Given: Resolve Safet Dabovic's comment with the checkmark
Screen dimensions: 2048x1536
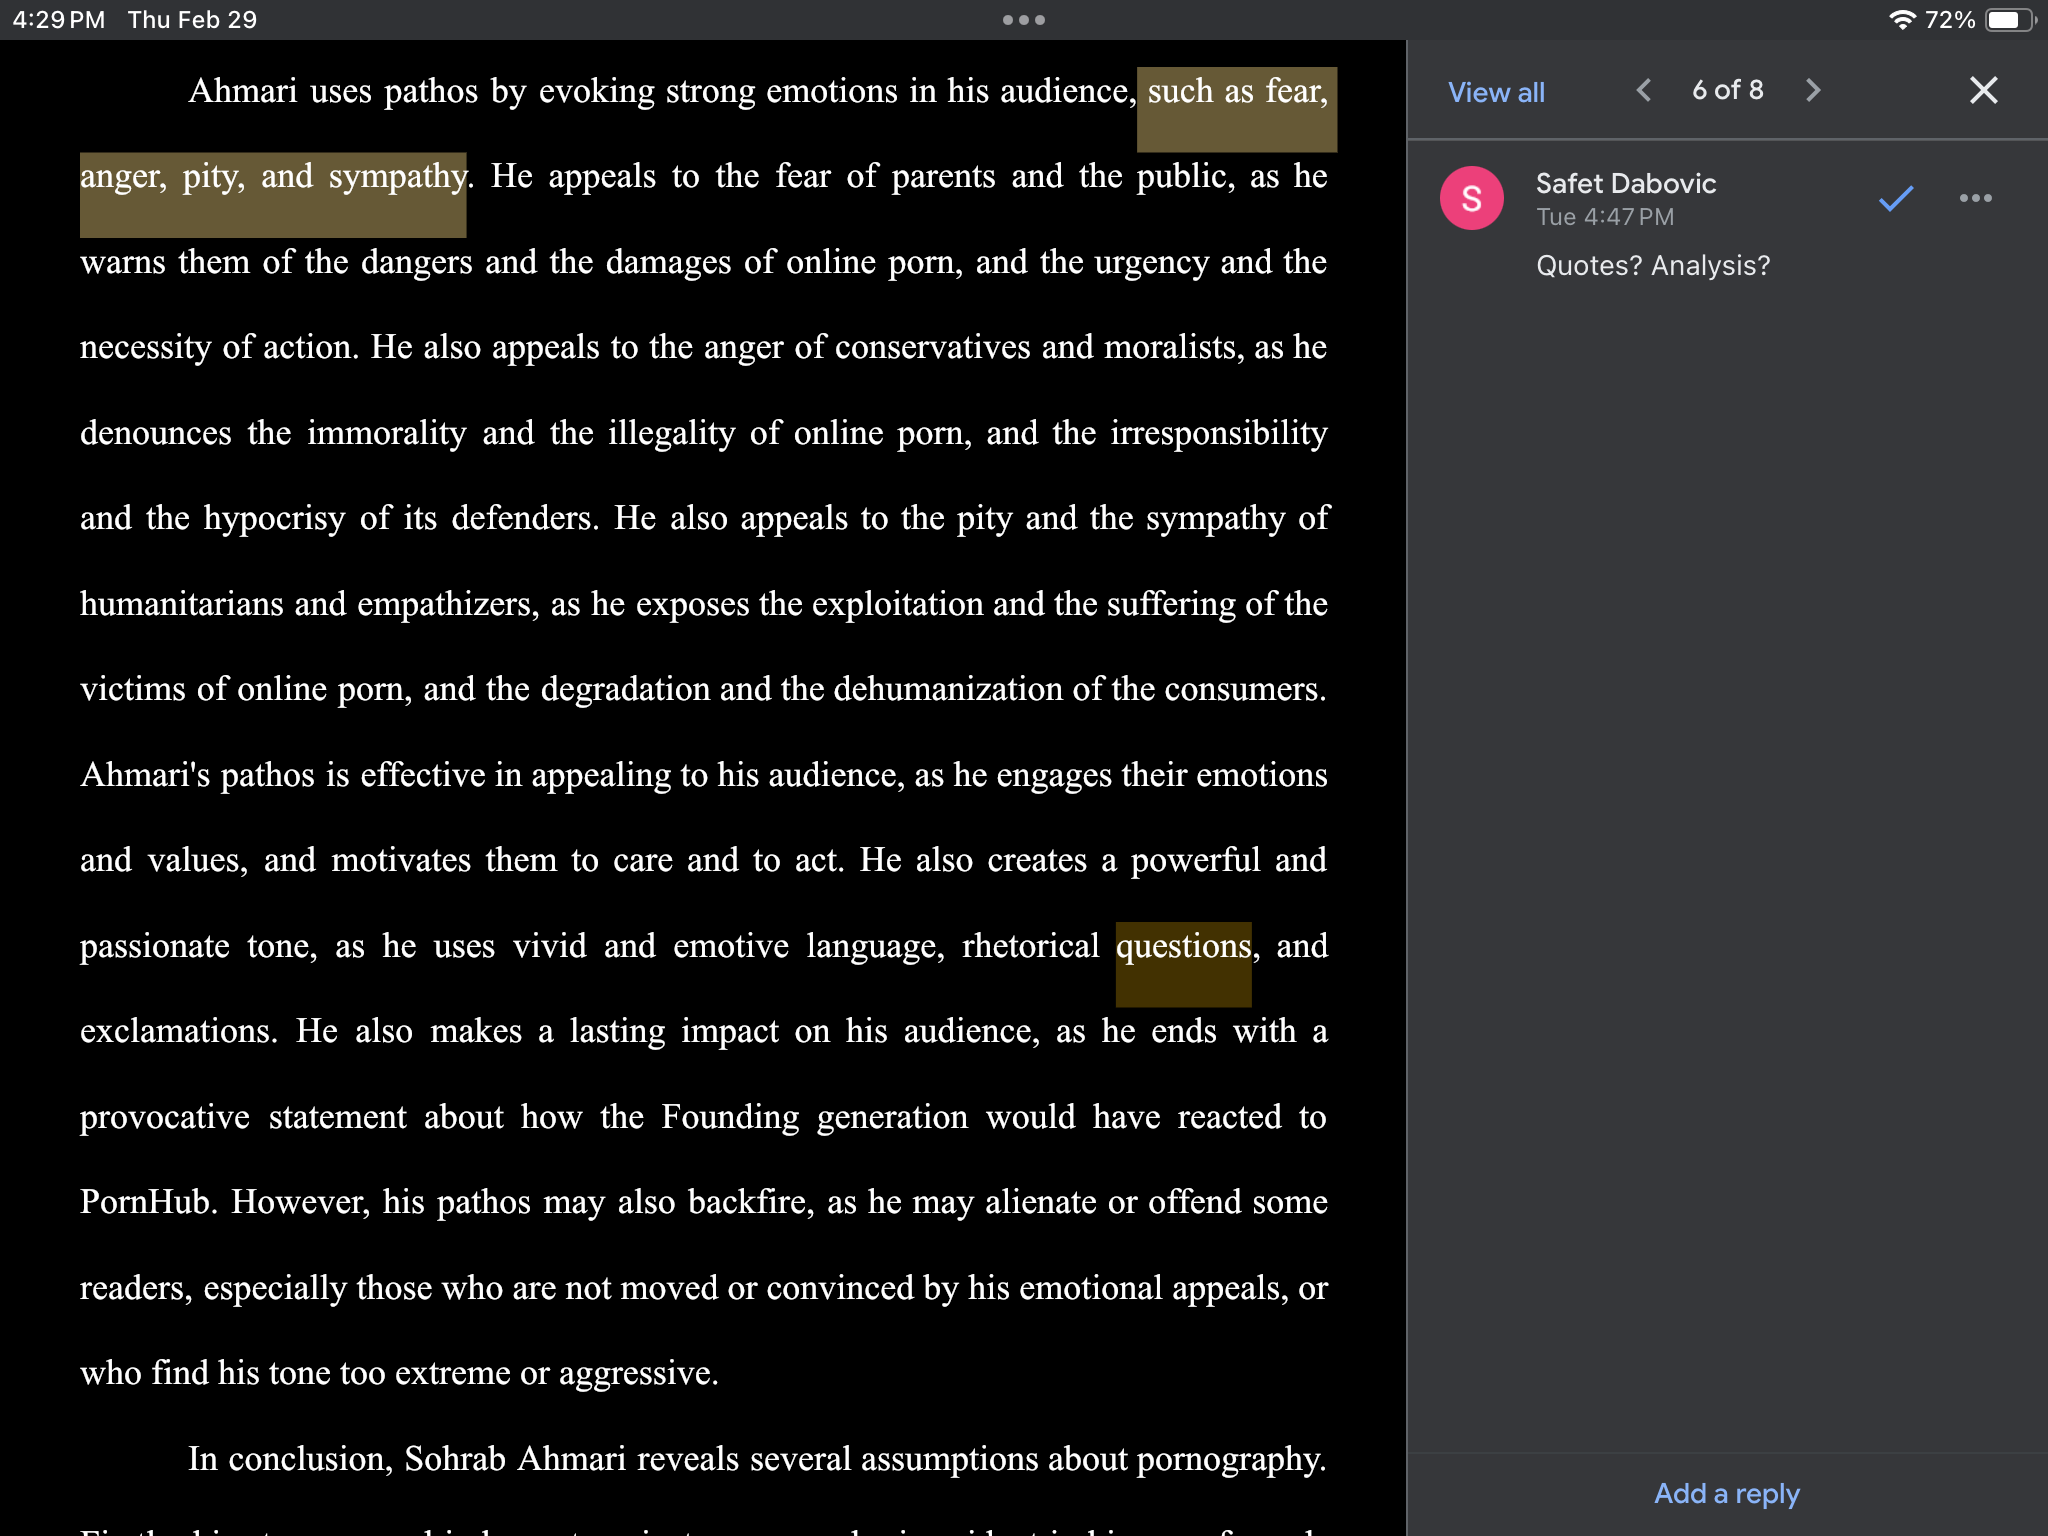Looking at the screenshot, I should [x=1893, y=198].
